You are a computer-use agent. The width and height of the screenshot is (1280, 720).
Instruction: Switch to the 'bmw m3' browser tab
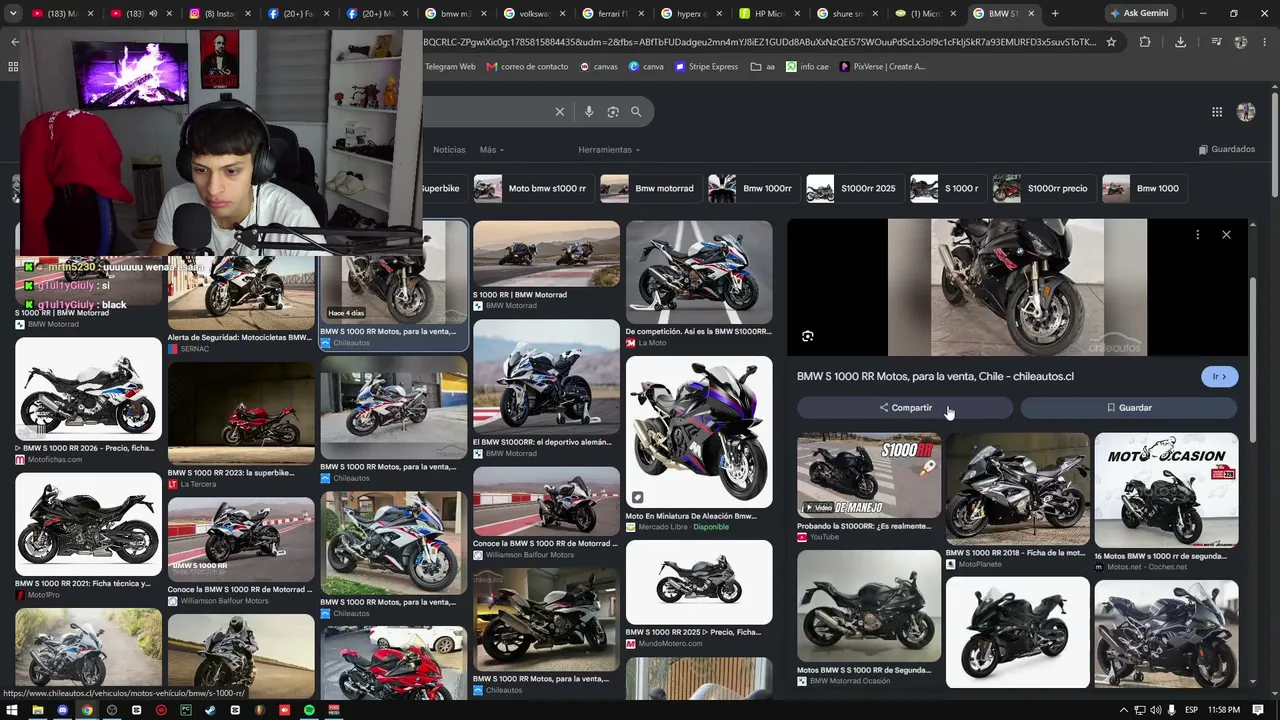click(x=457, y=14)
